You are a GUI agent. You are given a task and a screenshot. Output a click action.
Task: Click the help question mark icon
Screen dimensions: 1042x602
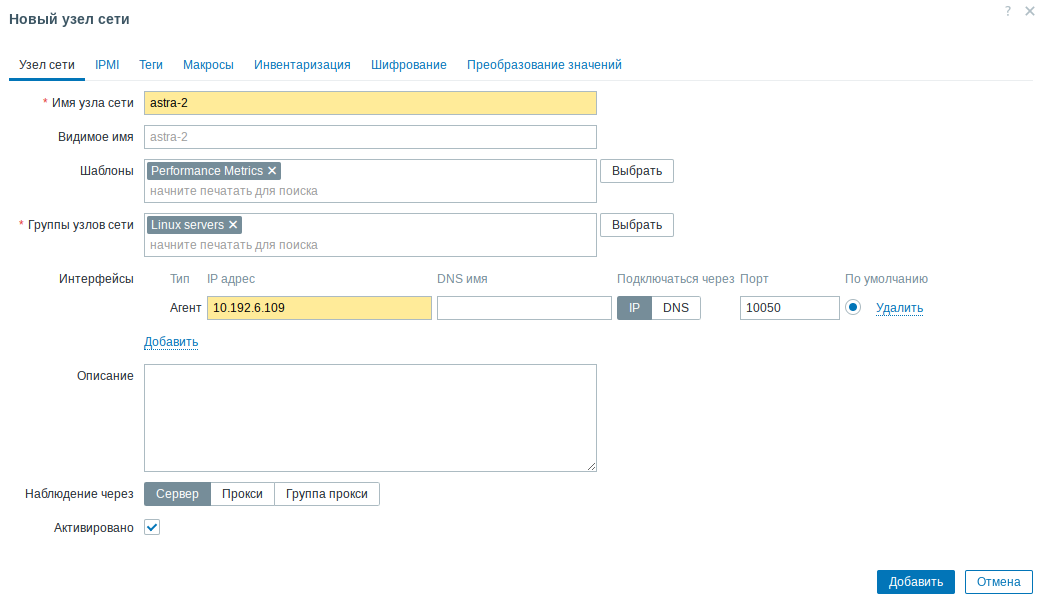coord(1008,10)
